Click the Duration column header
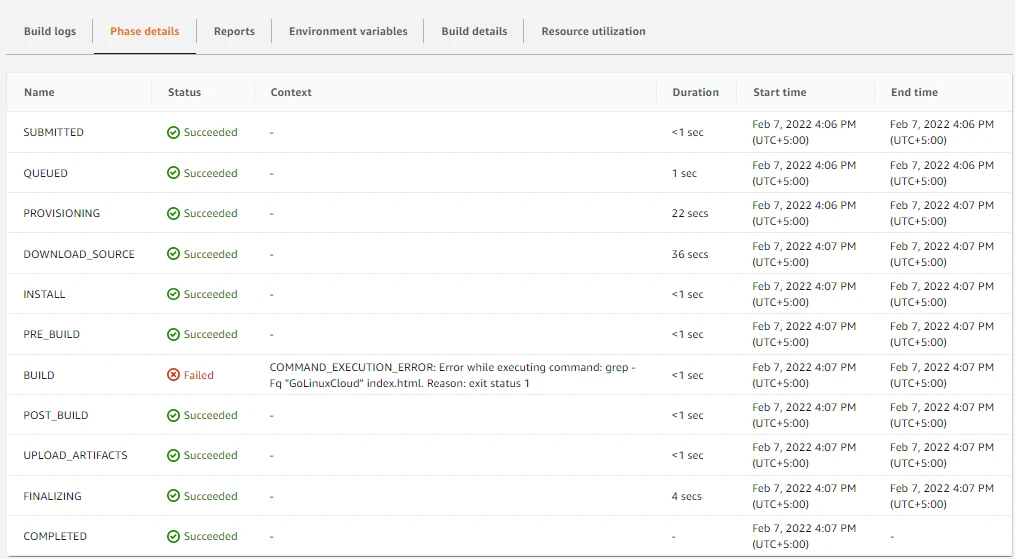 tap(695, 92)
